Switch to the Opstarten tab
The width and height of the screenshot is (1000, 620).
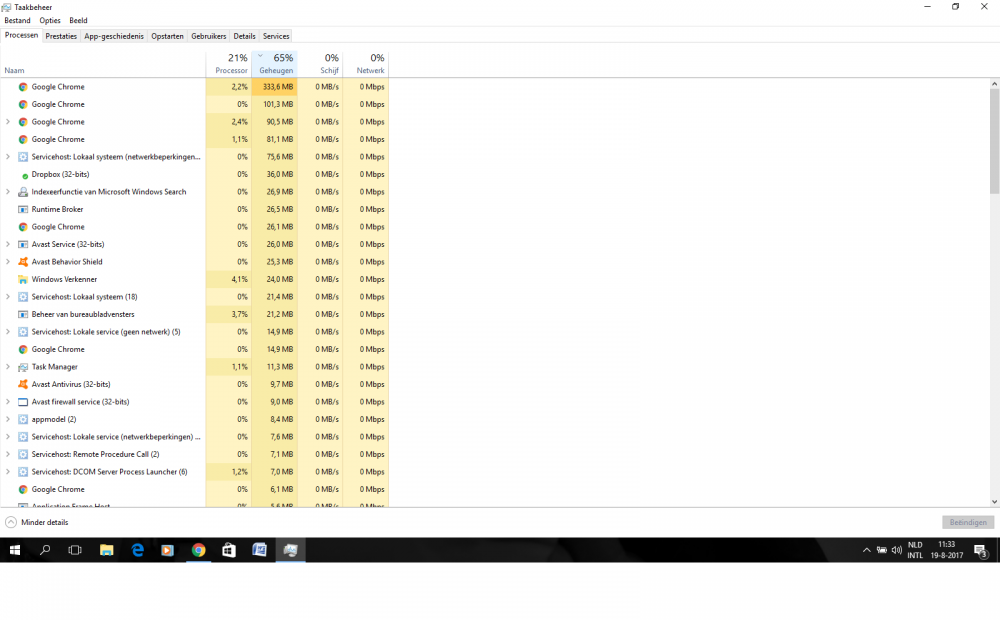[167, 36]
